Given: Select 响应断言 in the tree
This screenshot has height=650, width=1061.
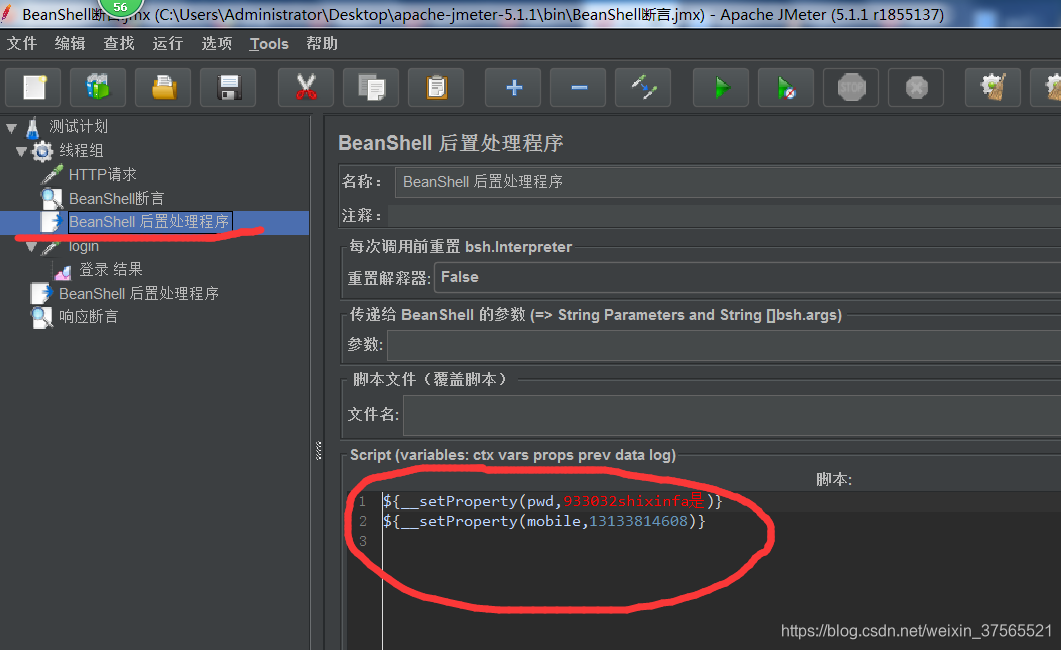Looking at the screenshot, I should click(89, 317).
